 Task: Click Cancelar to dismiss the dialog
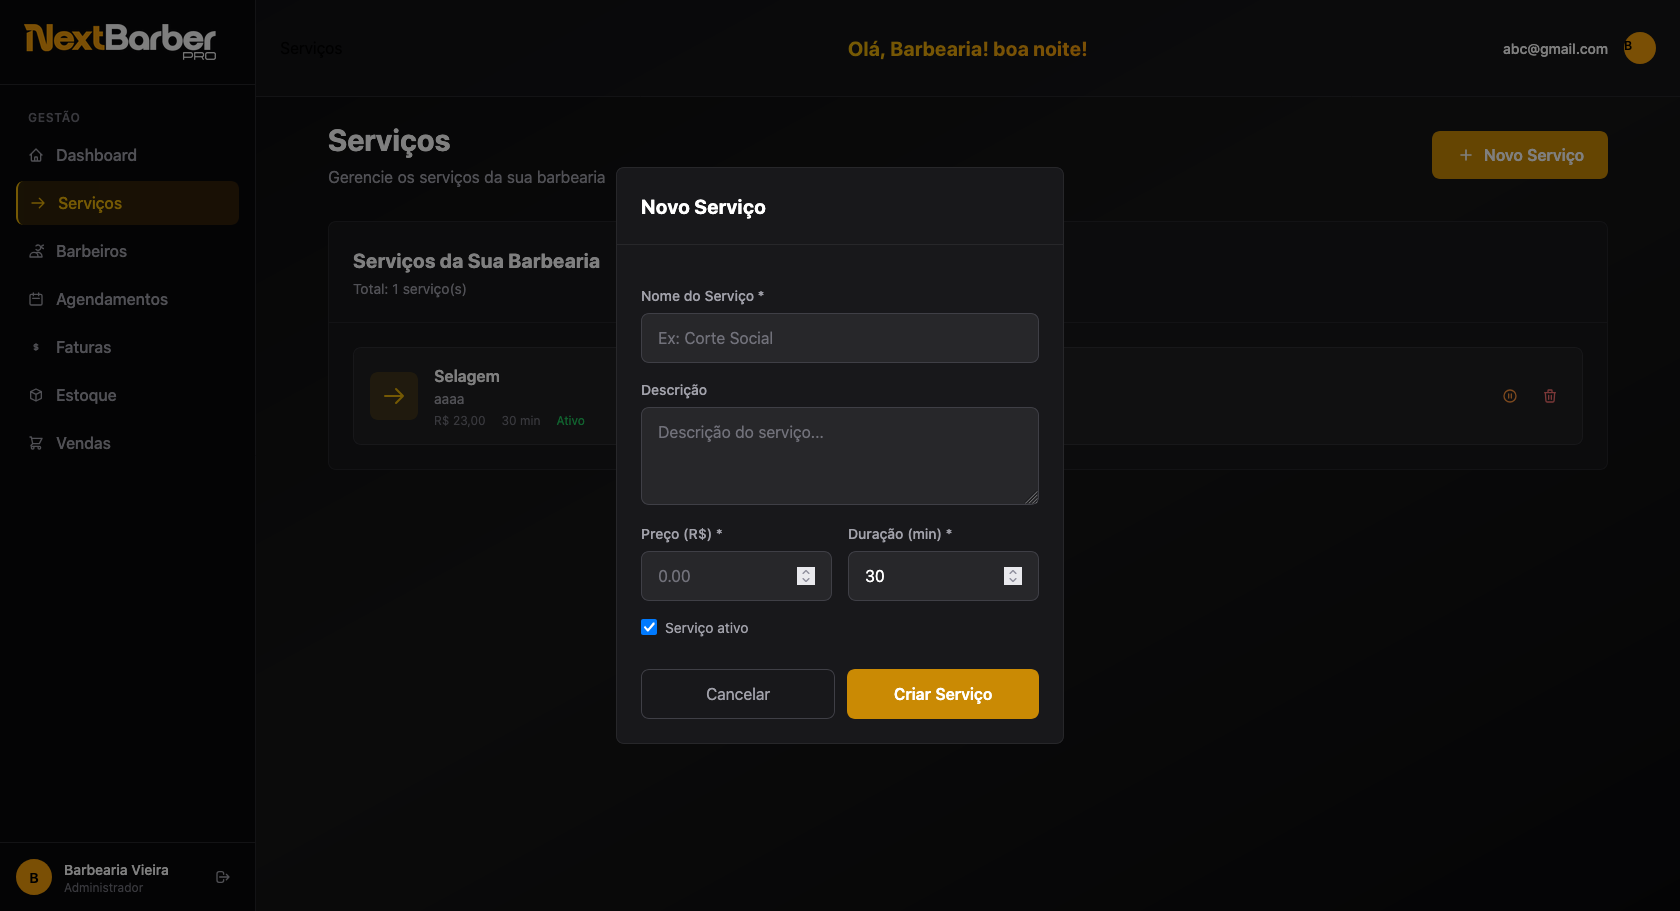(737, 694)
